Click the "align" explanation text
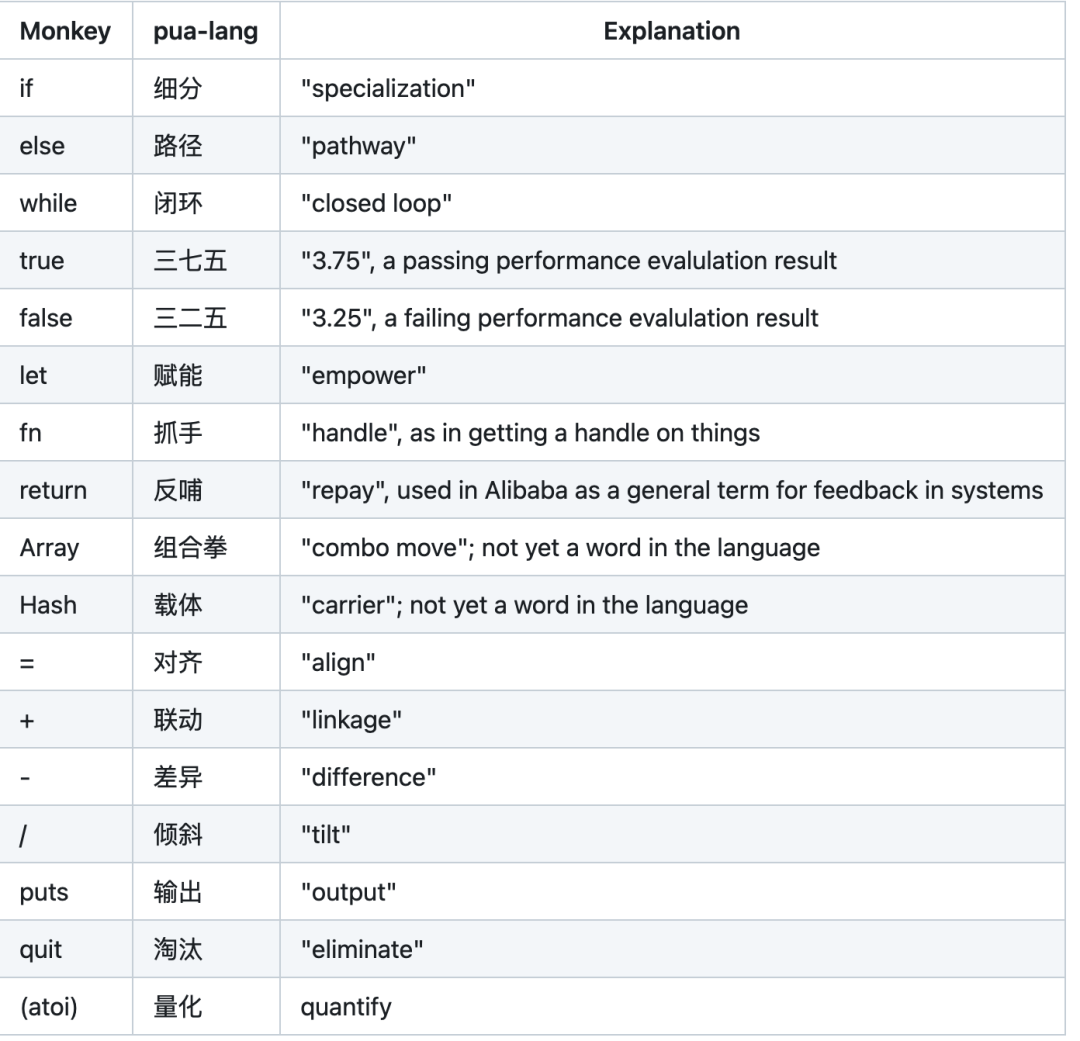1080x1041 pixels. coord(338,663)
